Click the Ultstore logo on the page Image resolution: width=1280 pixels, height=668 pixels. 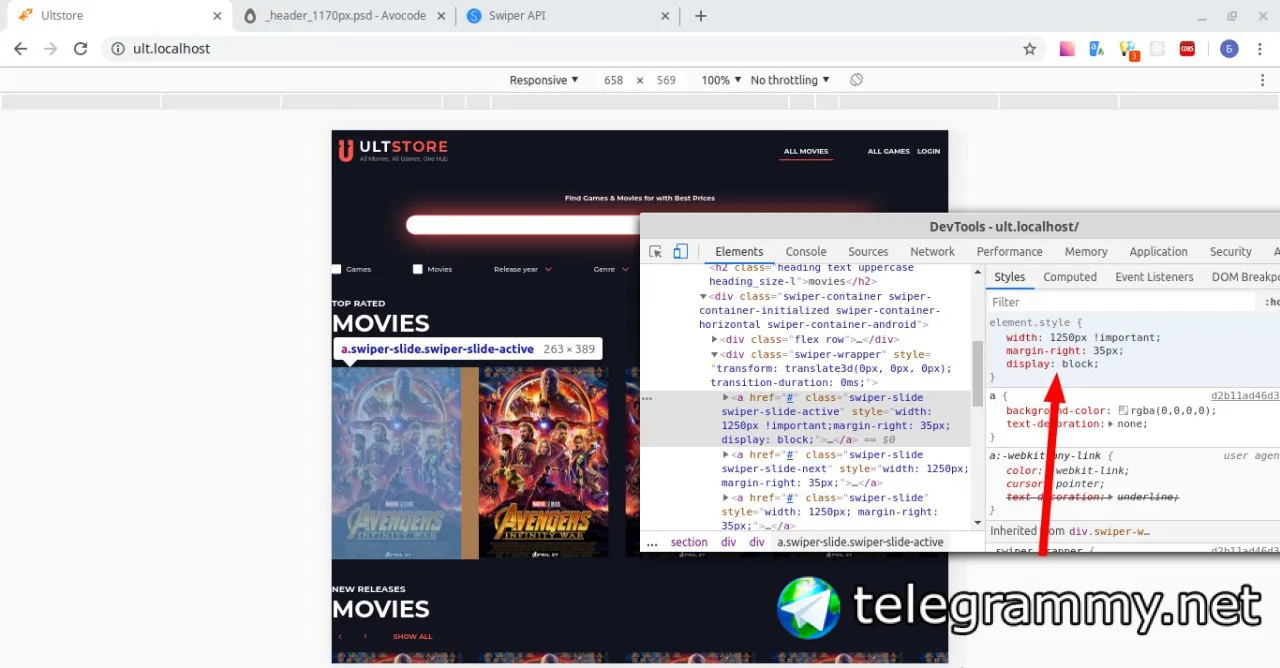[392, 151]
